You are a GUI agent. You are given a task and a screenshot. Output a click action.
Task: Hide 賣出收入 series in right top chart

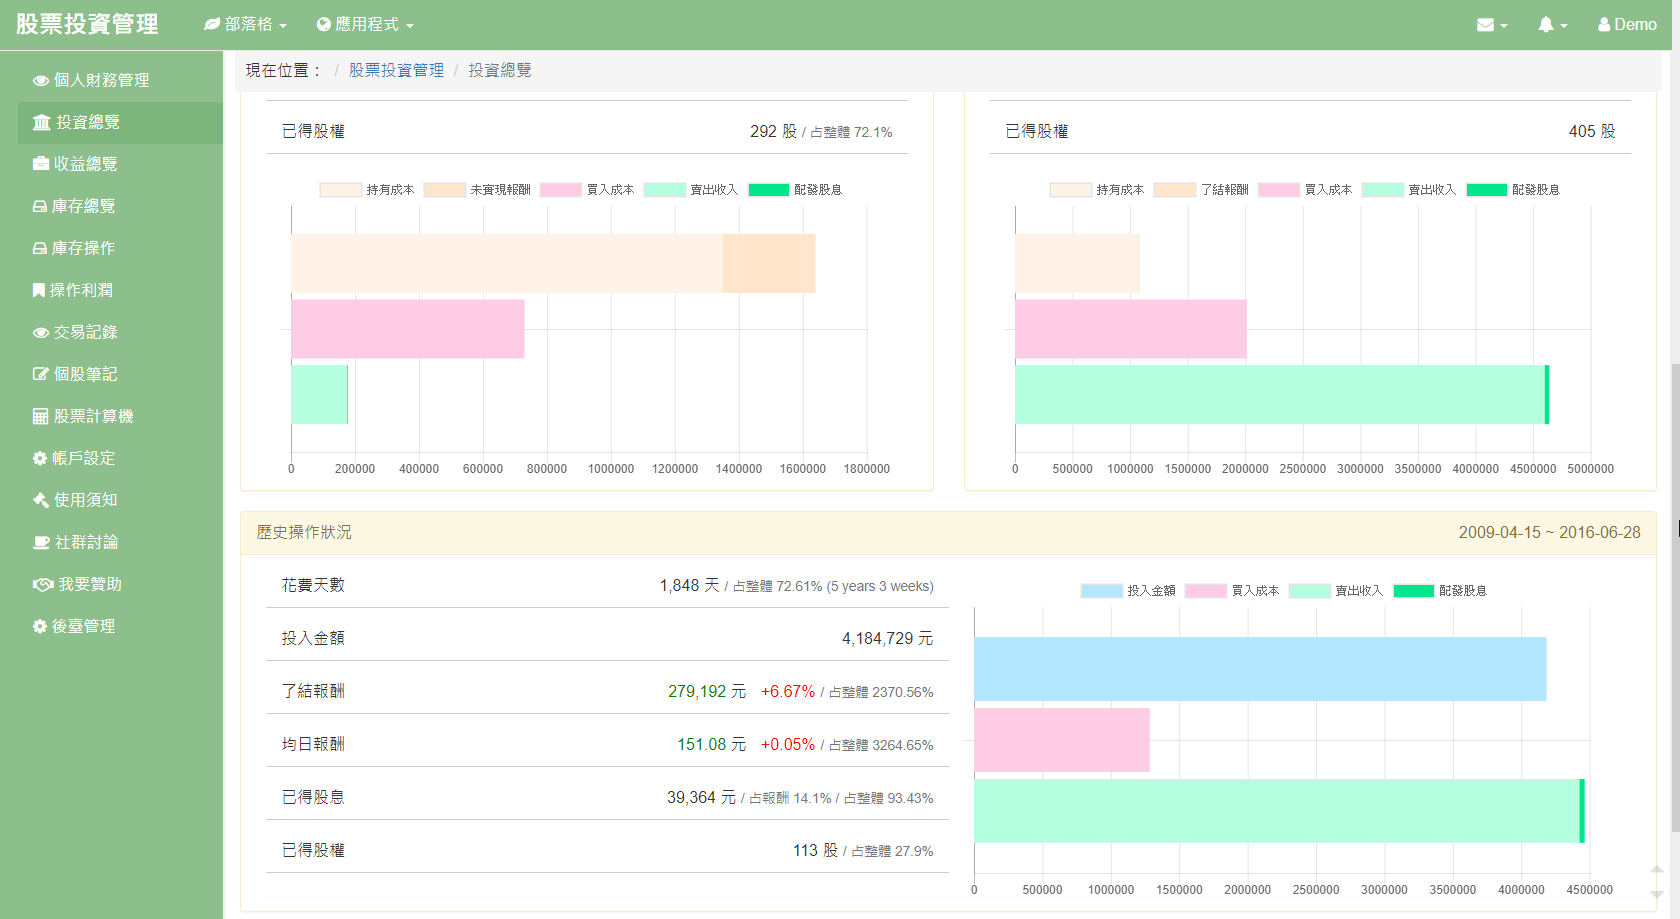(x=1409, y=190)
